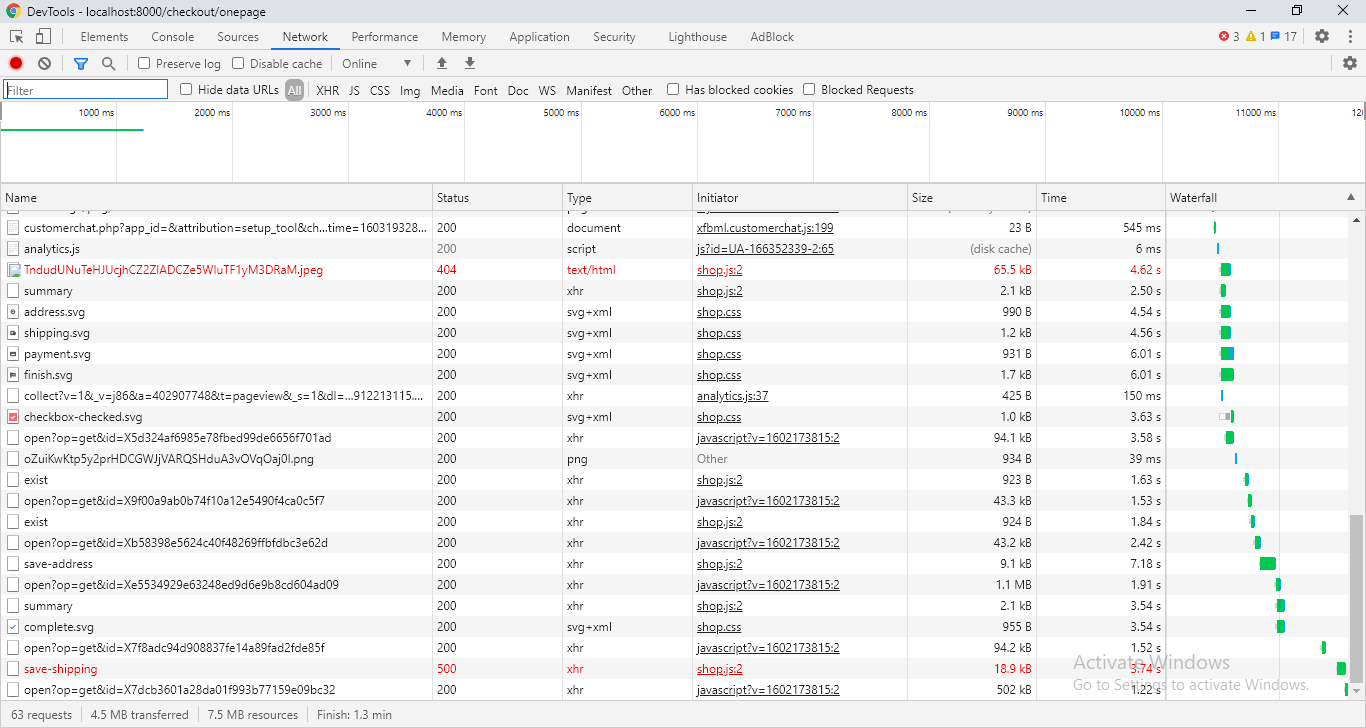Enable Disable cache checkbox

[238, 63]
